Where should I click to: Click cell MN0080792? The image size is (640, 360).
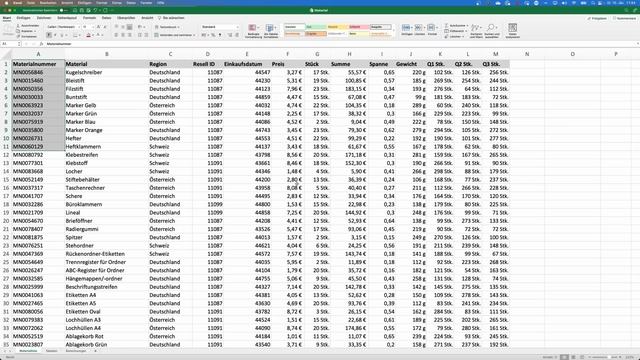pyautogui.click(x=38, y=155)
